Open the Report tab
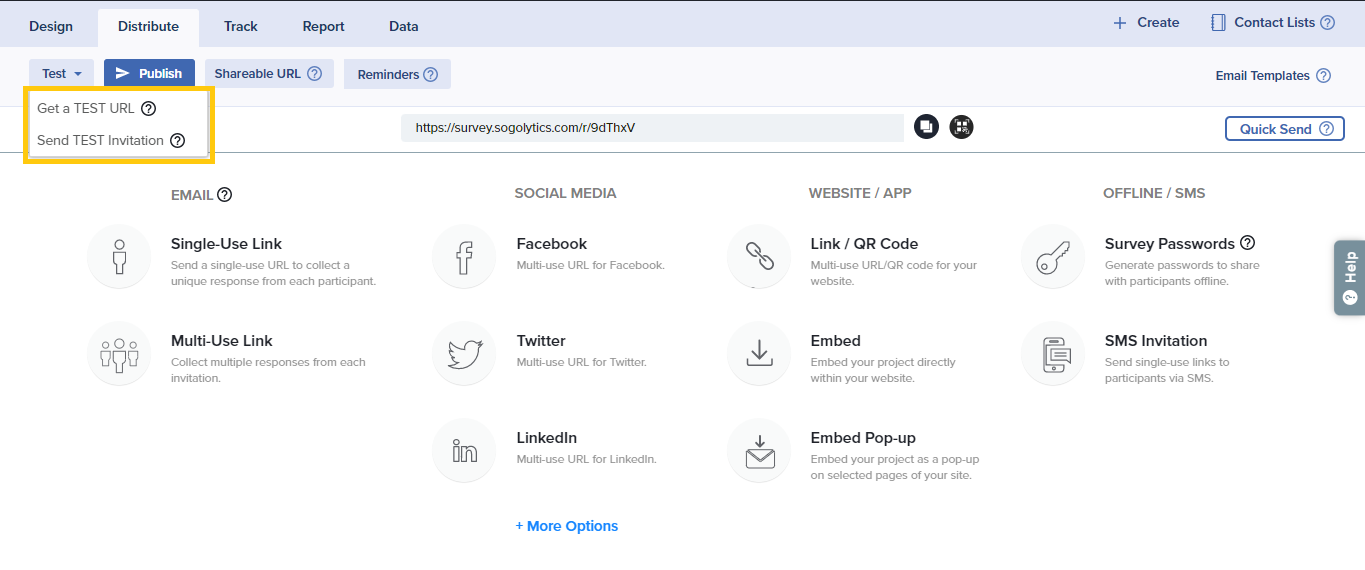Viewport: 1365px width, 570px height. 323,26
